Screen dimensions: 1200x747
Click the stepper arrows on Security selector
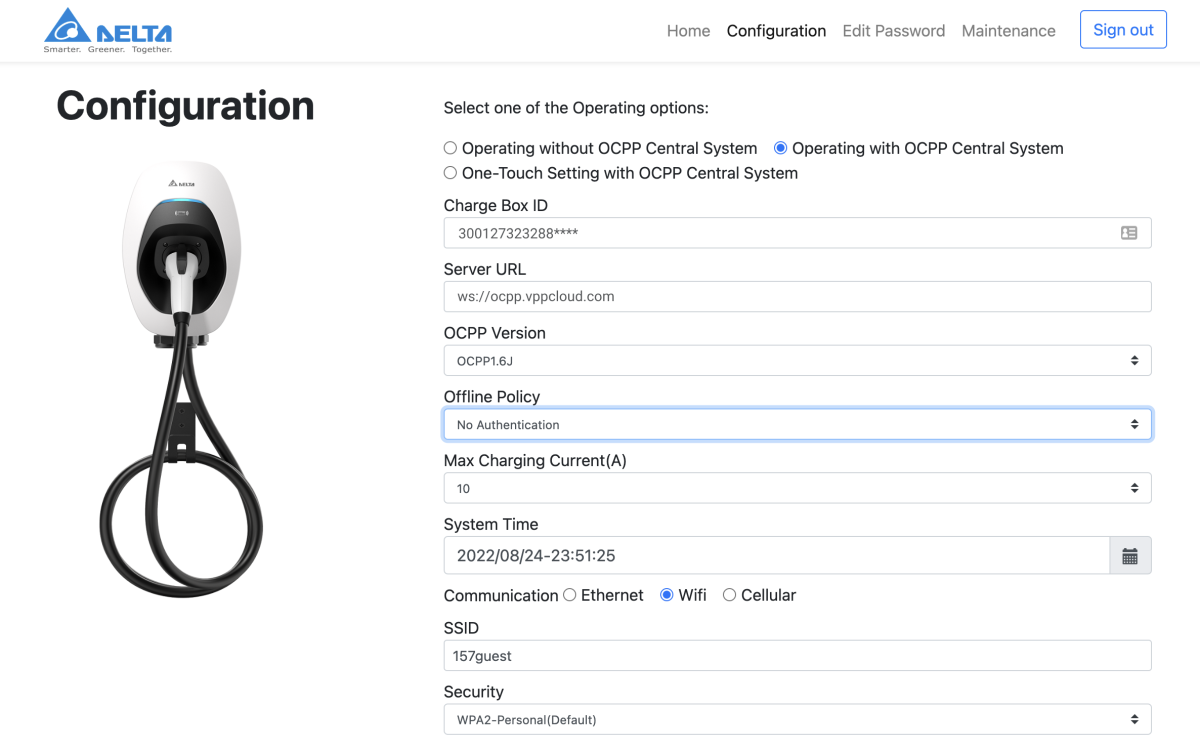tap(1134, 719)
